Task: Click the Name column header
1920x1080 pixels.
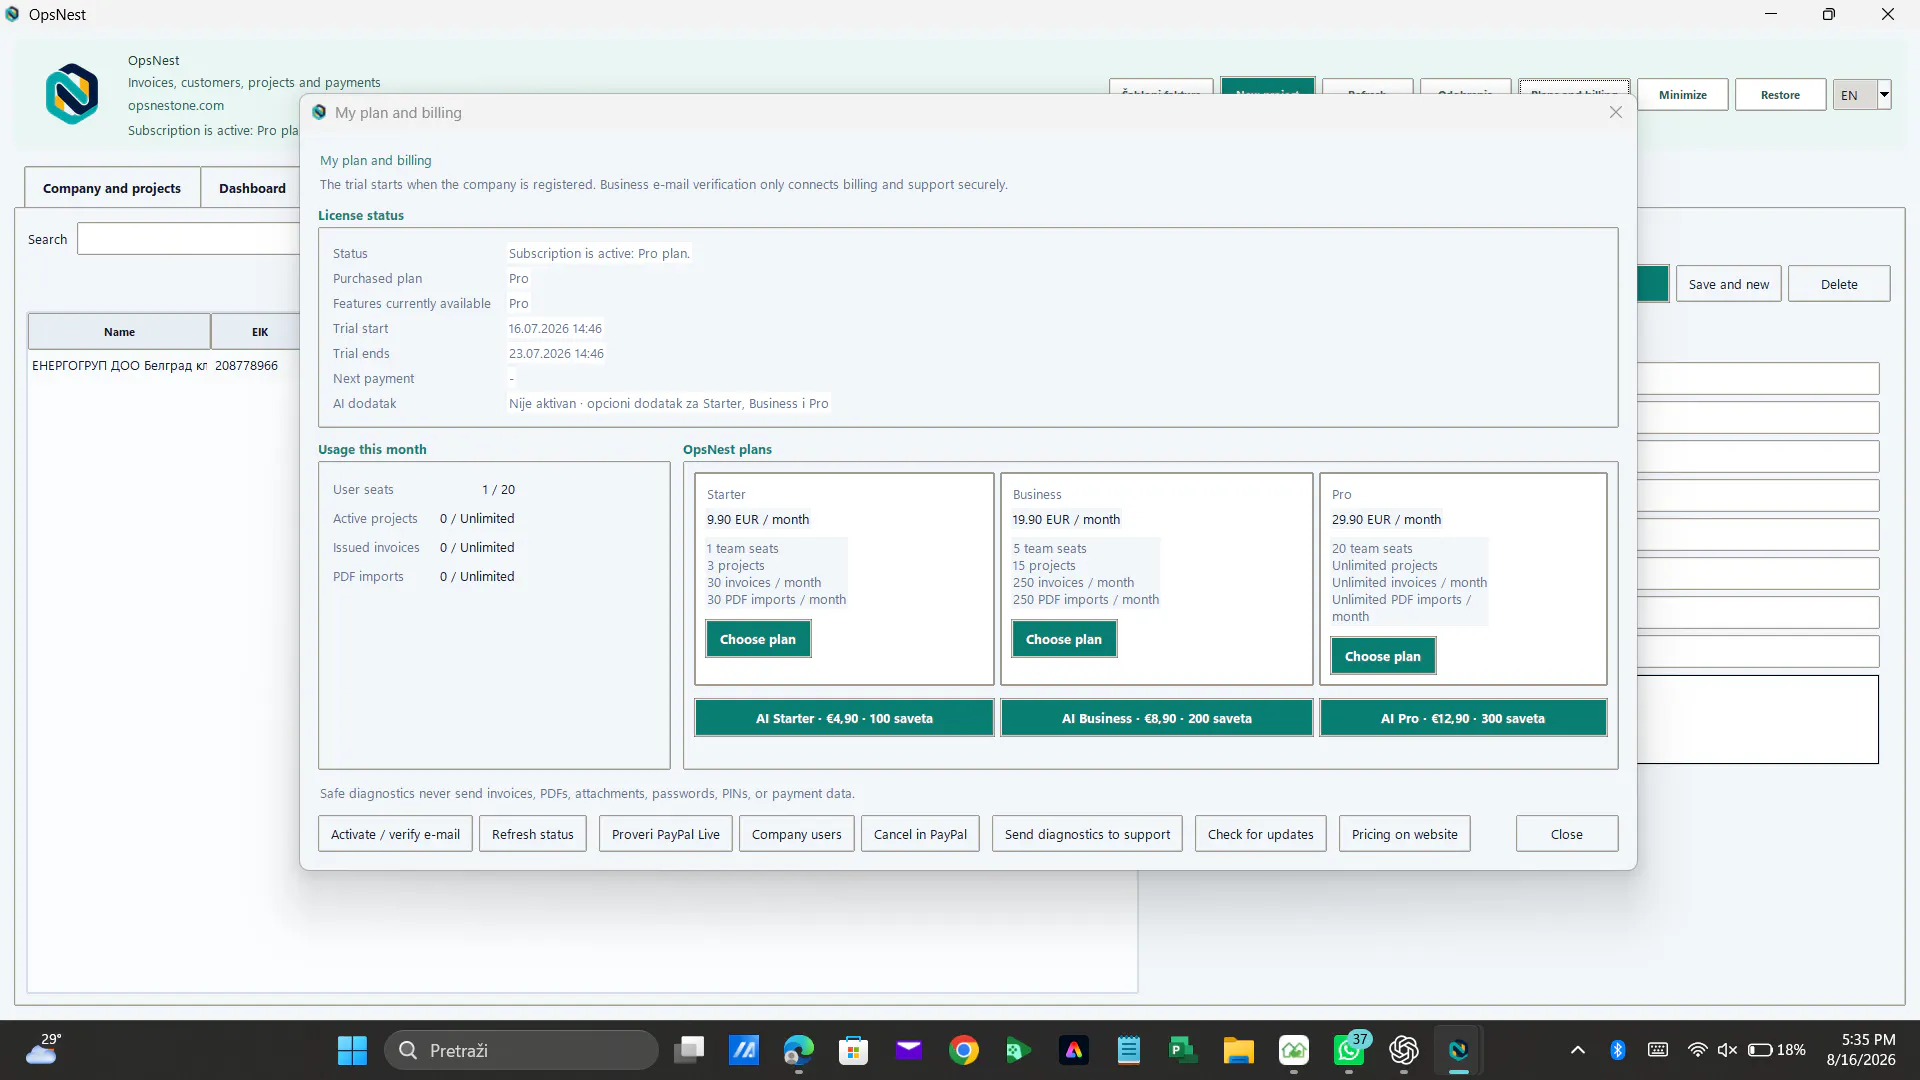Action: [x=119, y=332]
